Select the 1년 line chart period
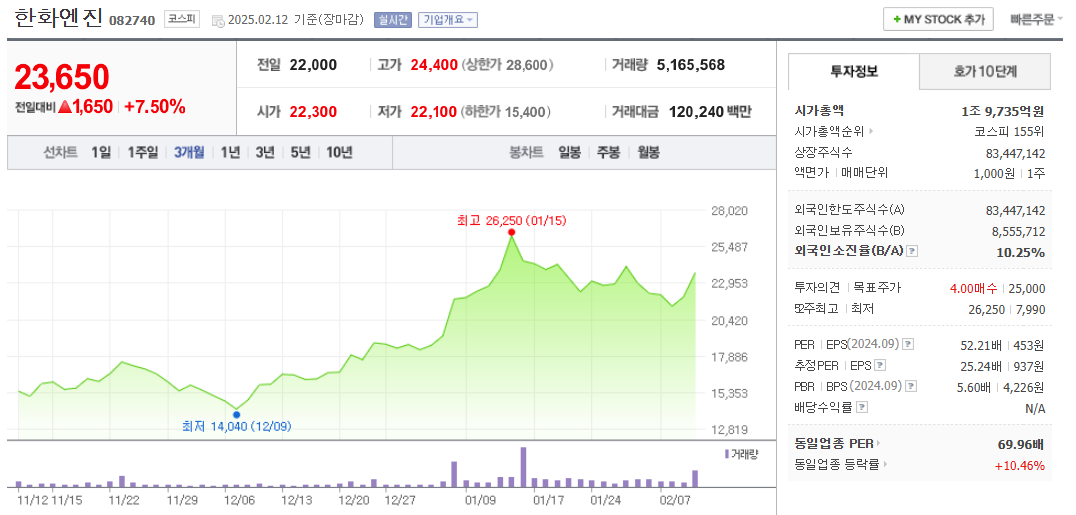Screen dimensions: 1076x515 [x=230, y=152]
